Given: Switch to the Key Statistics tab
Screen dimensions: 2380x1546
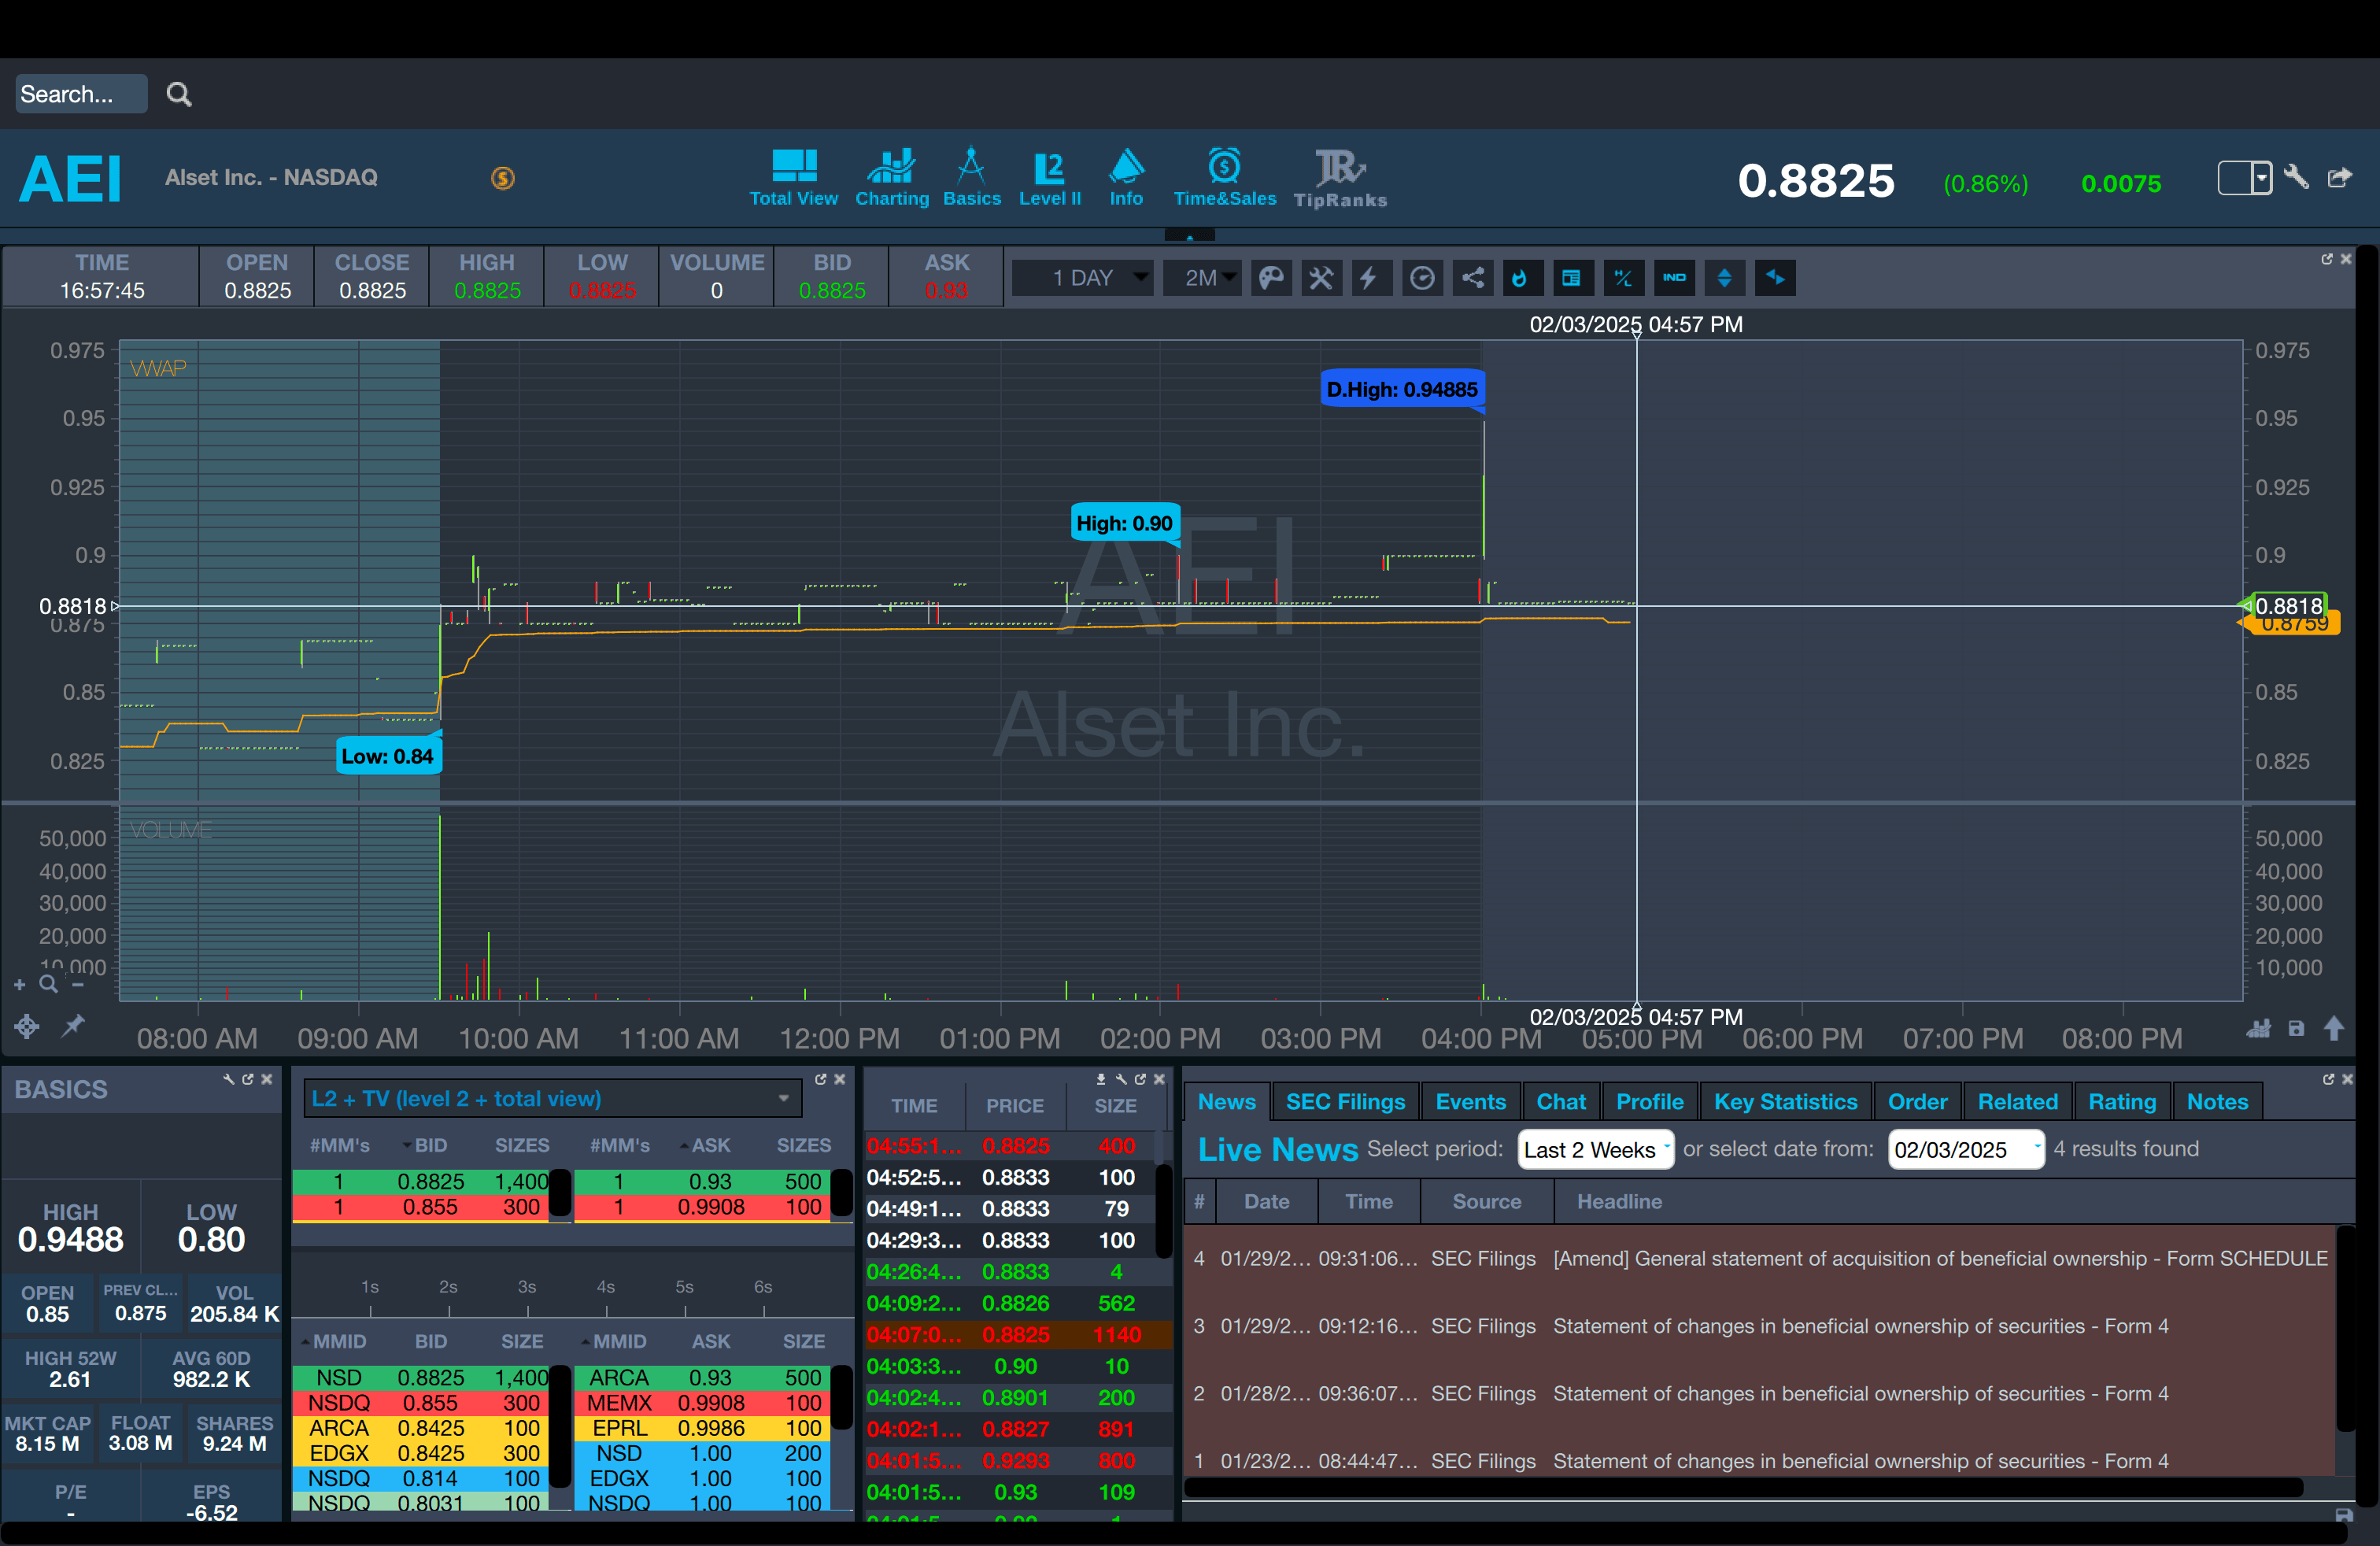Looking at the screenshot, I should point(1785,1101).
